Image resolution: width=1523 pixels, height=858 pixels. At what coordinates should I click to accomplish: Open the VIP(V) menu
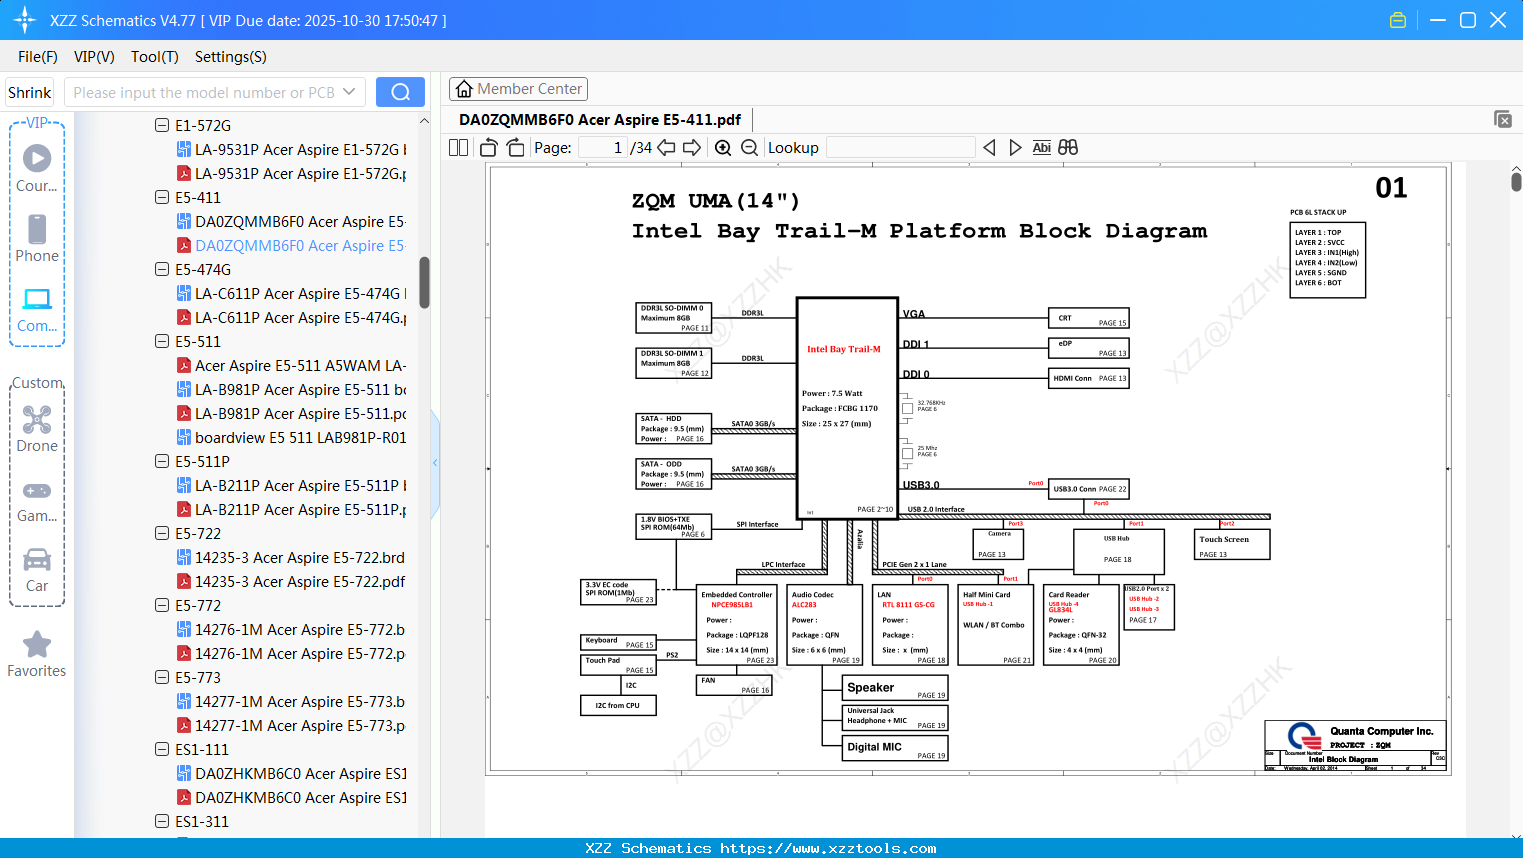tap(94, 57)
